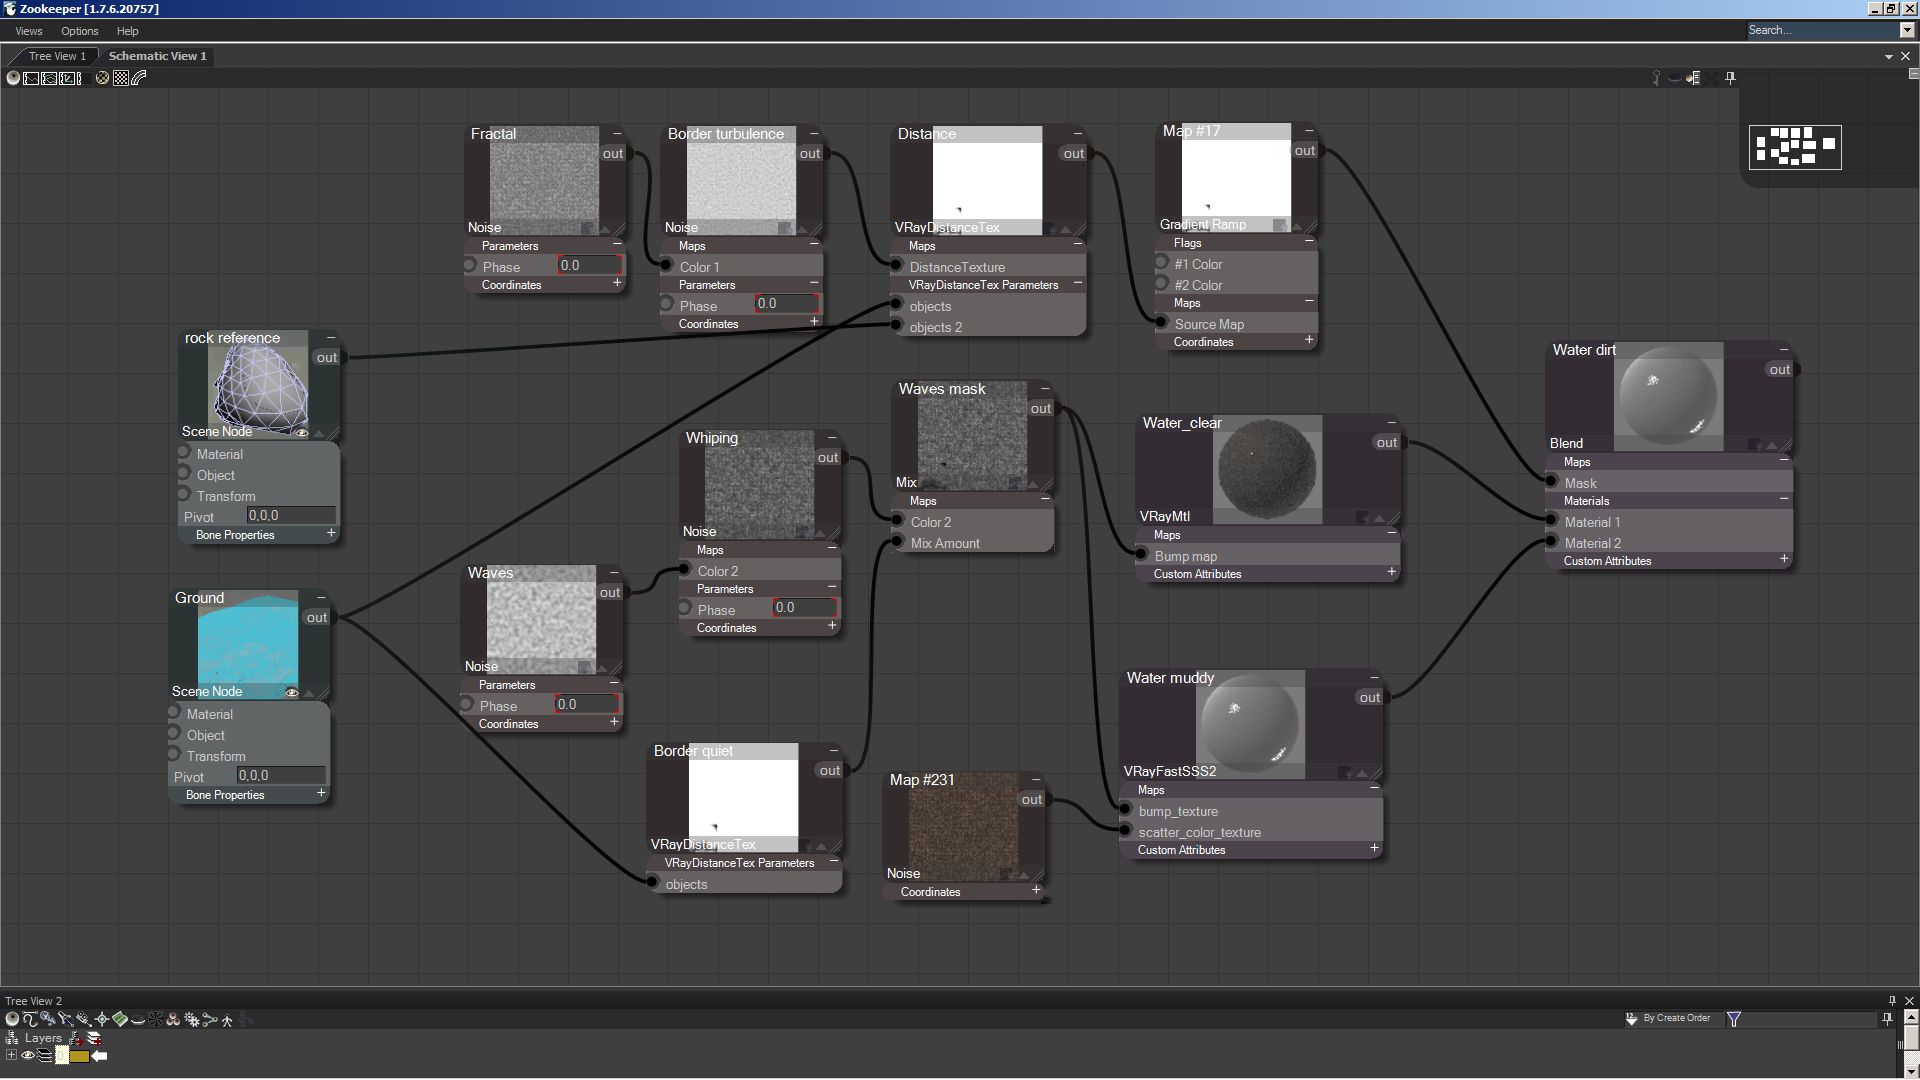Image resolution: width=1920 pixels, height=1080 pixels.
Task: Click the checkerboard background toolbar icon
Action: tap(121, 78)
